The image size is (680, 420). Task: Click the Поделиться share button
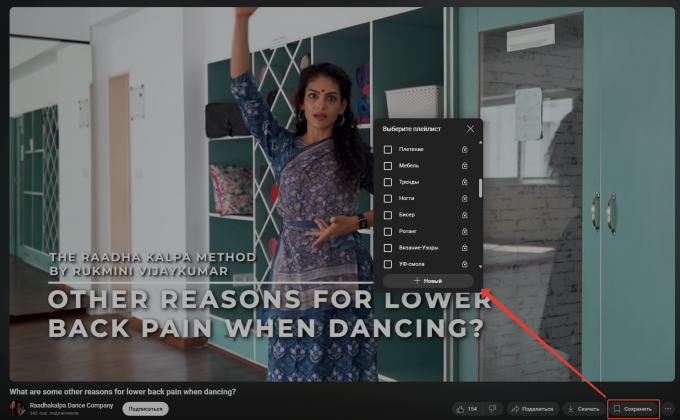(532, 409)
